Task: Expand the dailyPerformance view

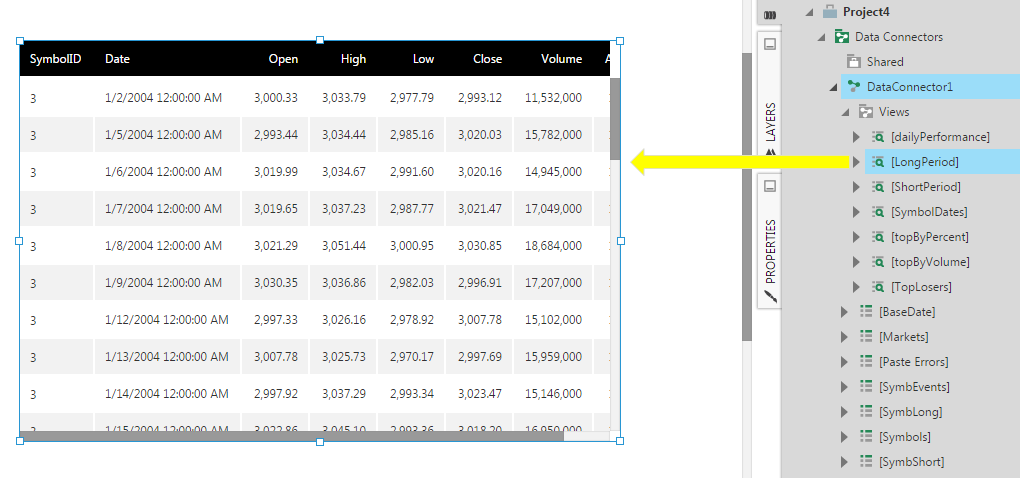Action: pyautogui.click(x=857, y=137)
